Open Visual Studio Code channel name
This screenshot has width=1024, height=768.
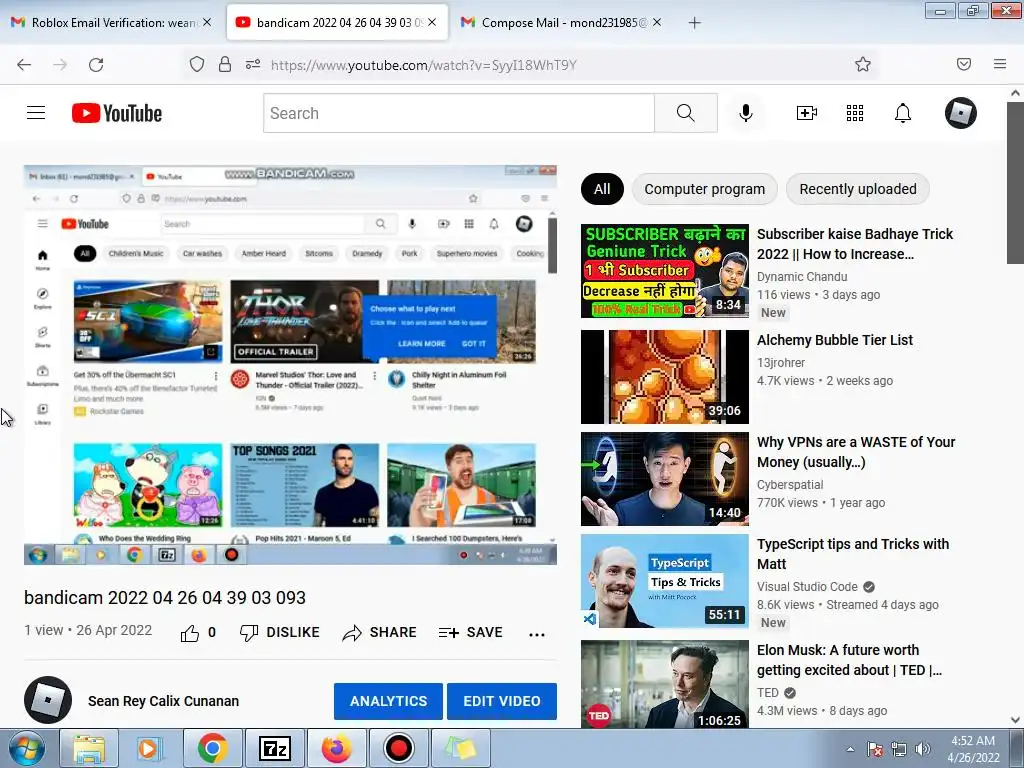[x=807, y=586]
